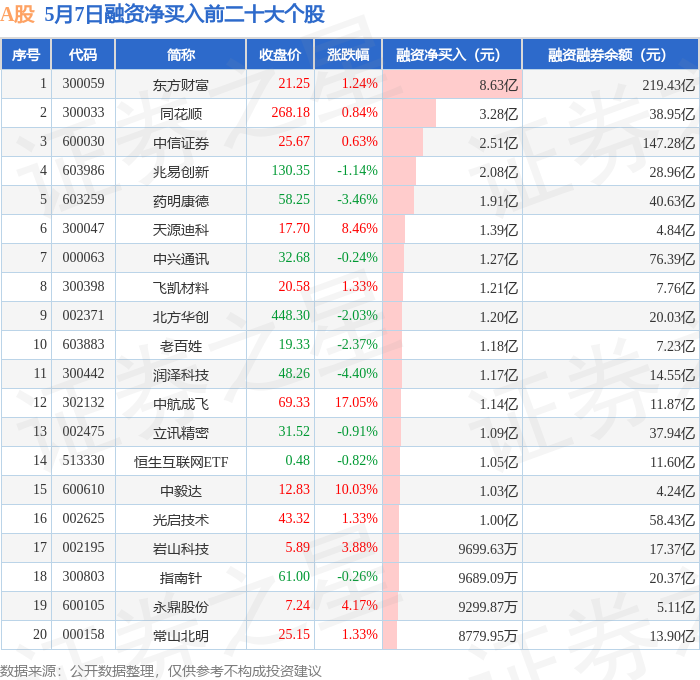700x680 pixels.
Task: Select stock name 光启技术
Action: coord(181,520)
